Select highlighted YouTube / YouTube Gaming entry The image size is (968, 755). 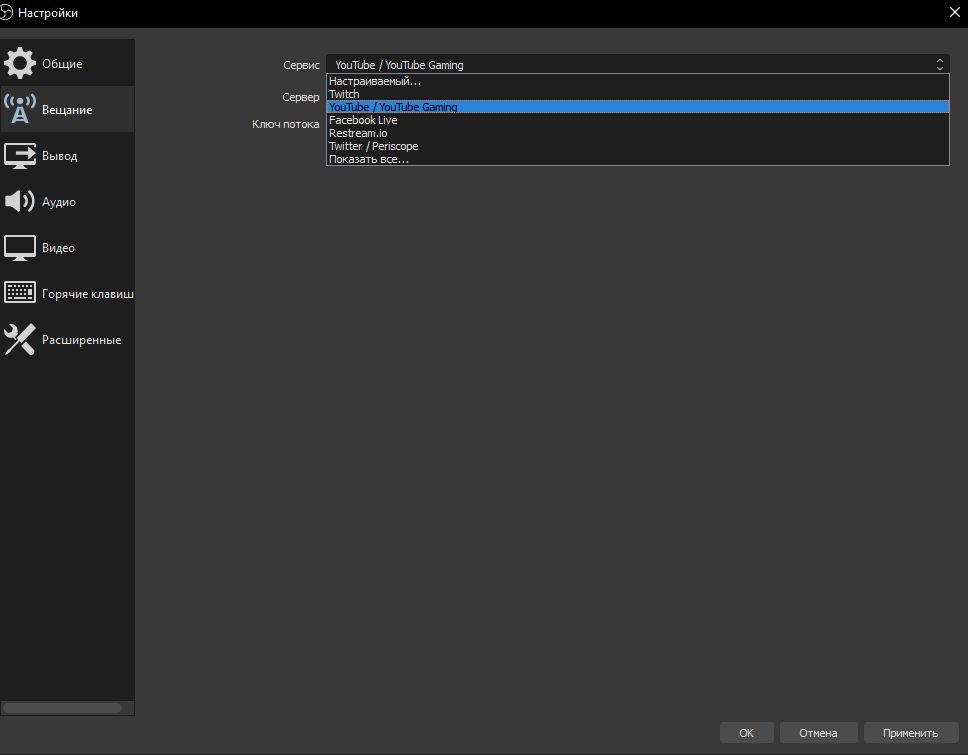pyautogui.click(x=393, y=107)
